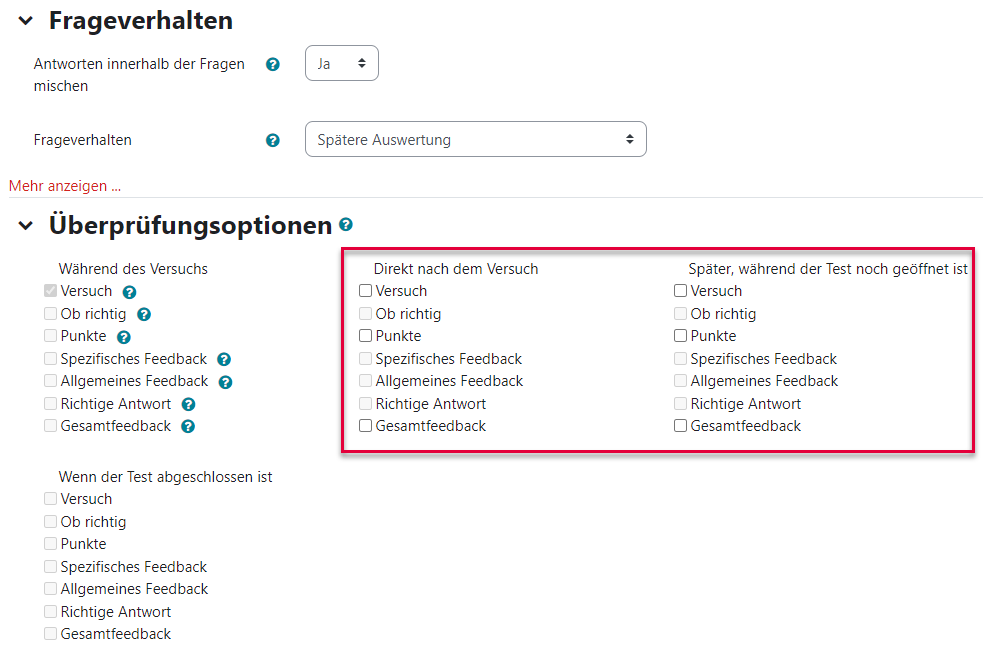This screenshot has width=983, height=648.
Task: Open help icon next to Ob richtig
Action: (144, 315)
